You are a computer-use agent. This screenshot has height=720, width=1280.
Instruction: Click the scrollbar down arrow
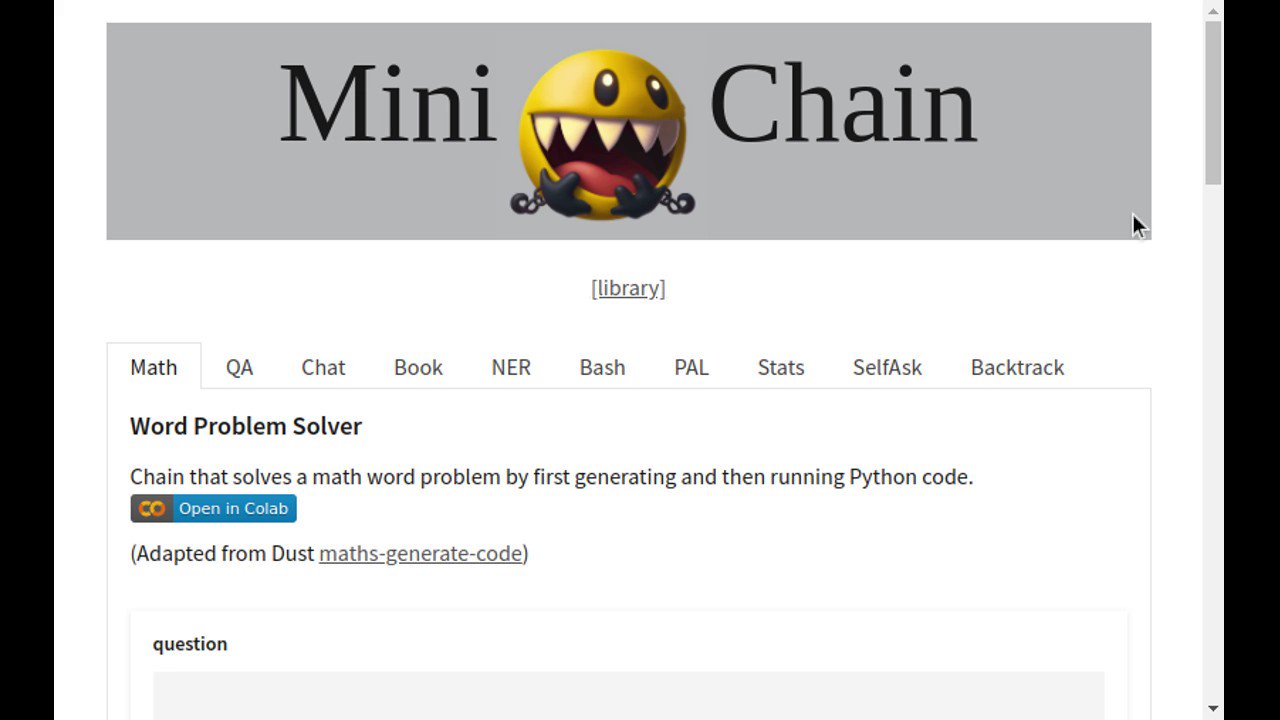1213,710
